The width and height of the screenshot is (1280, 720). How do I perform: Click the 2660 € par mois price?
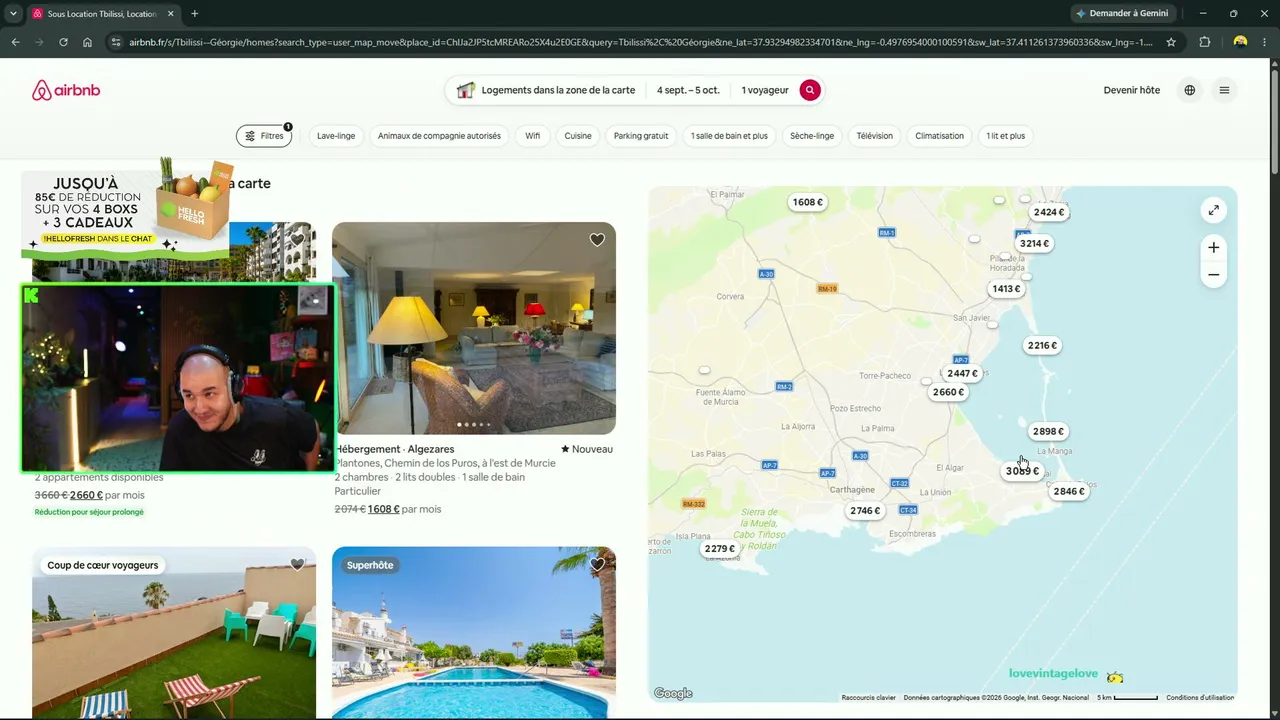(107, 495)
